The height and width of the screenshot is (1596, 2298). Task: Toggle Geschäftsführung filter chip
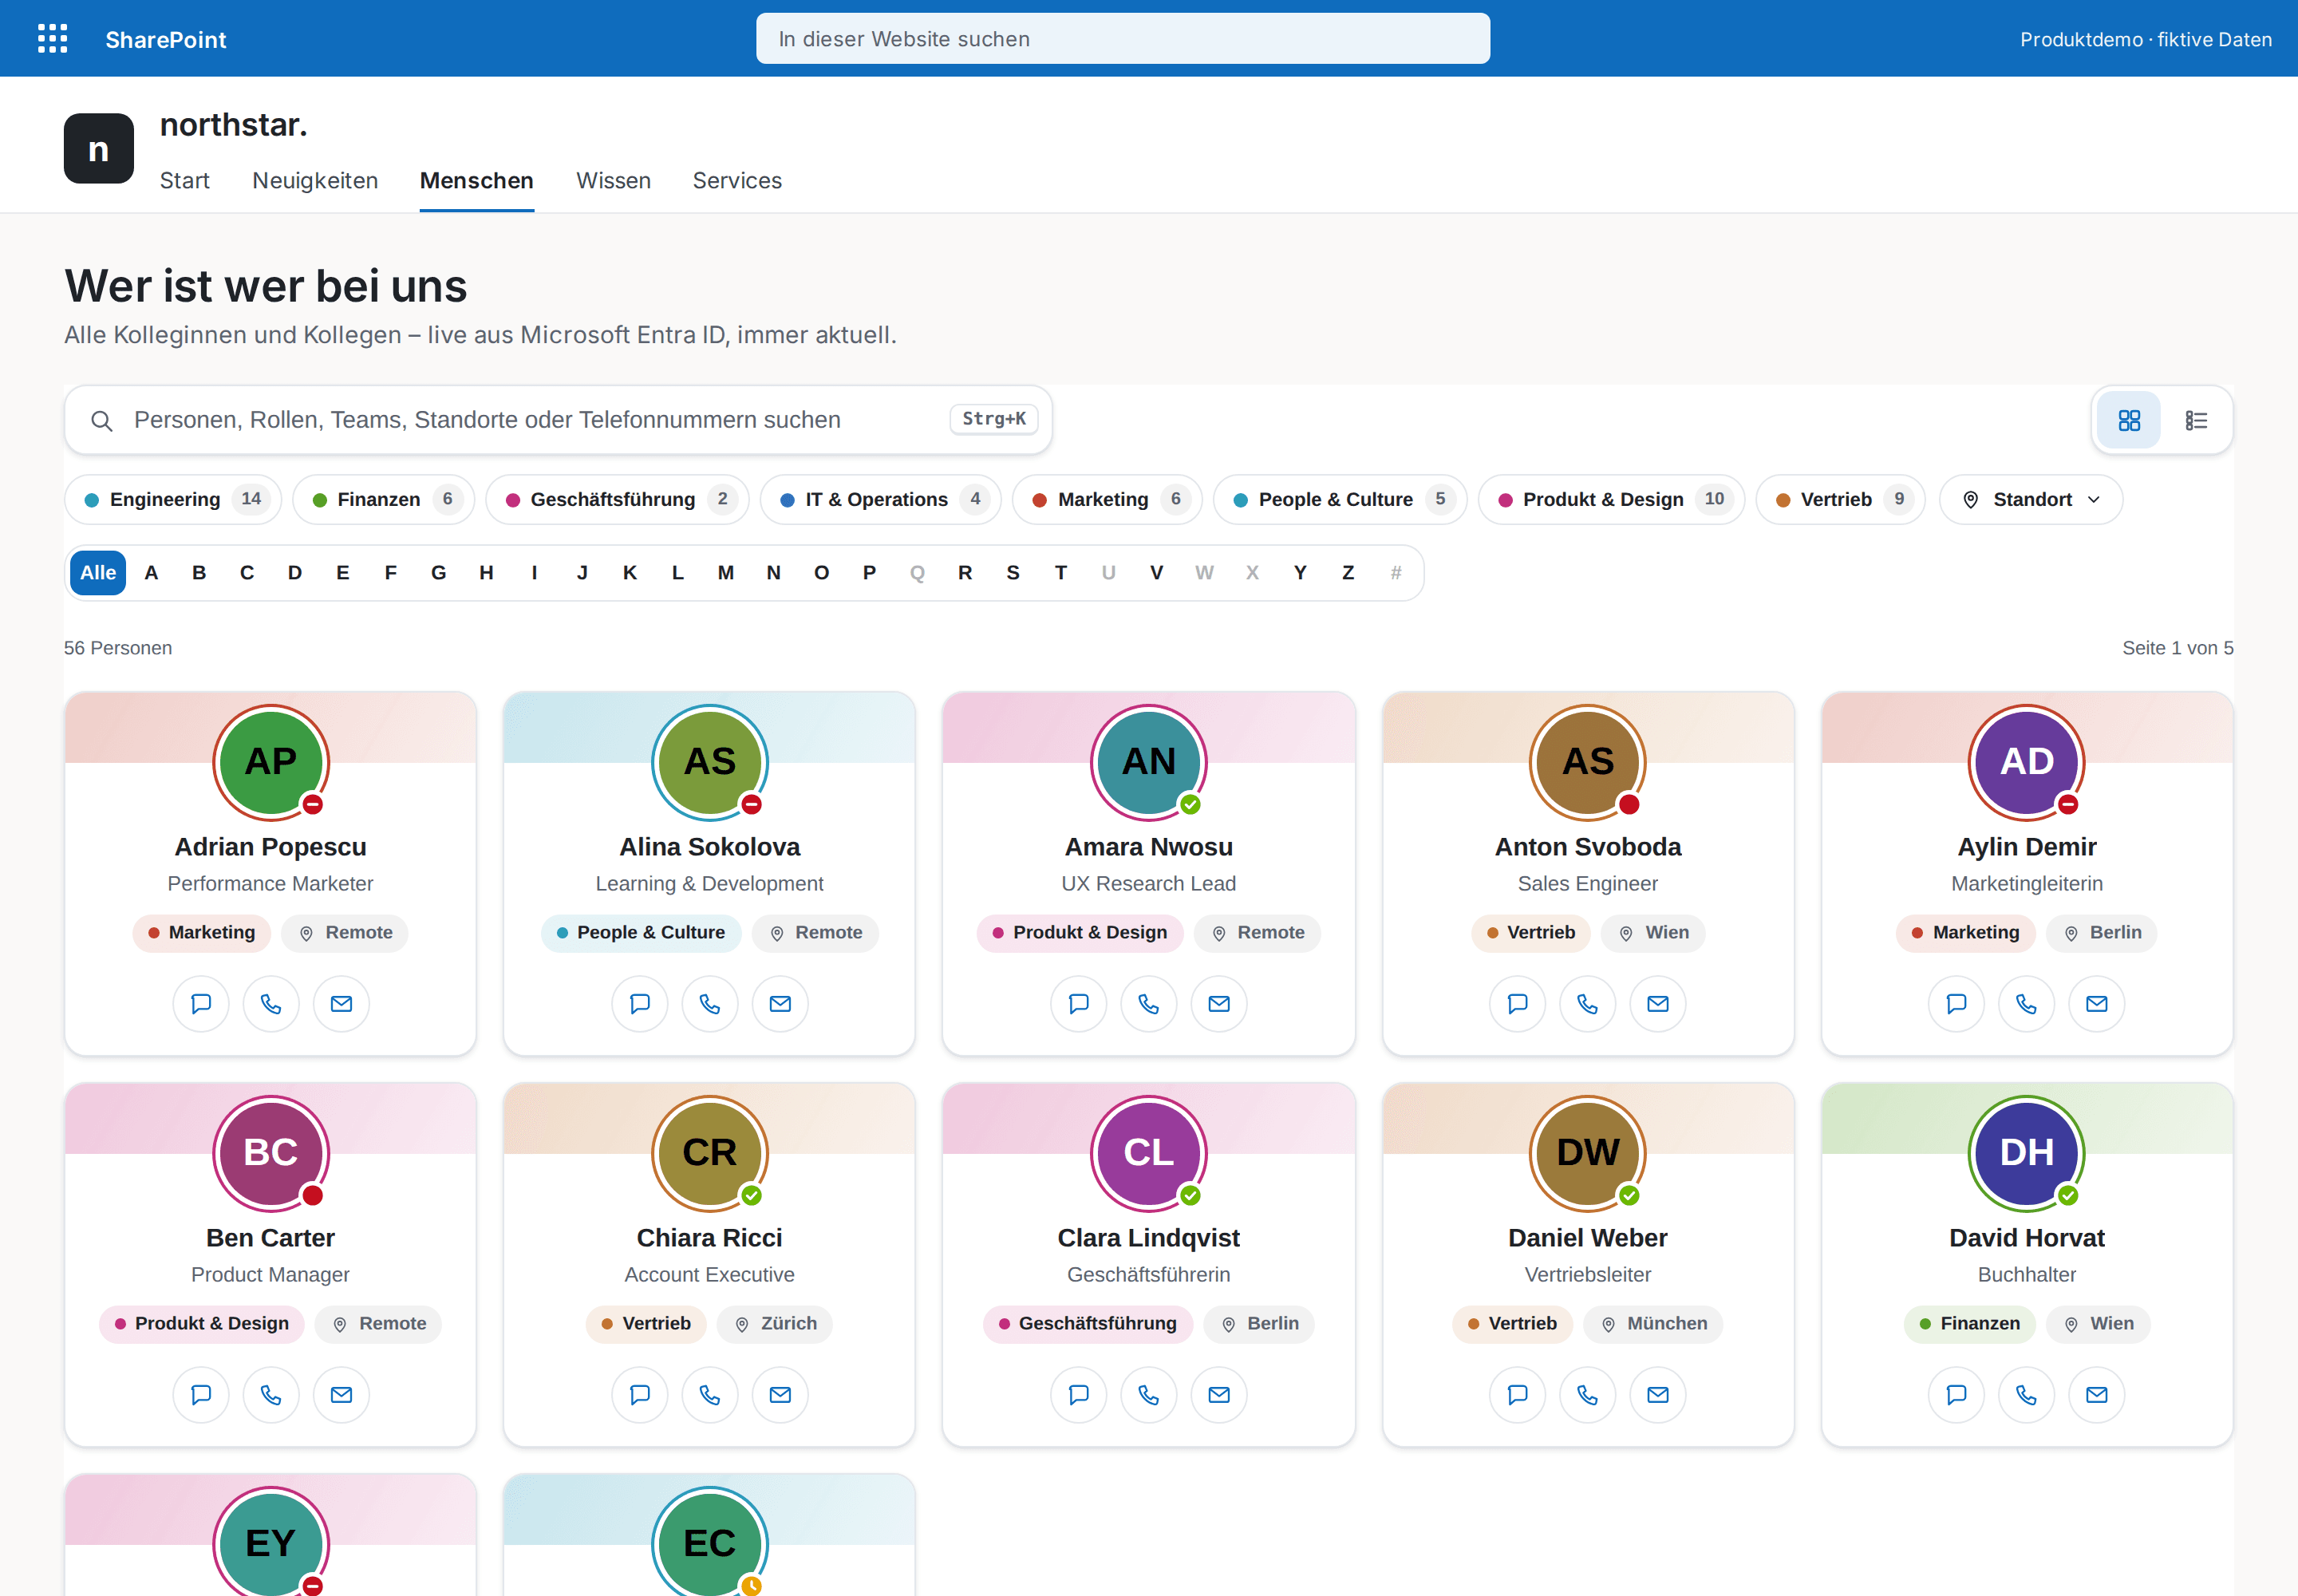tap(617, 499)
